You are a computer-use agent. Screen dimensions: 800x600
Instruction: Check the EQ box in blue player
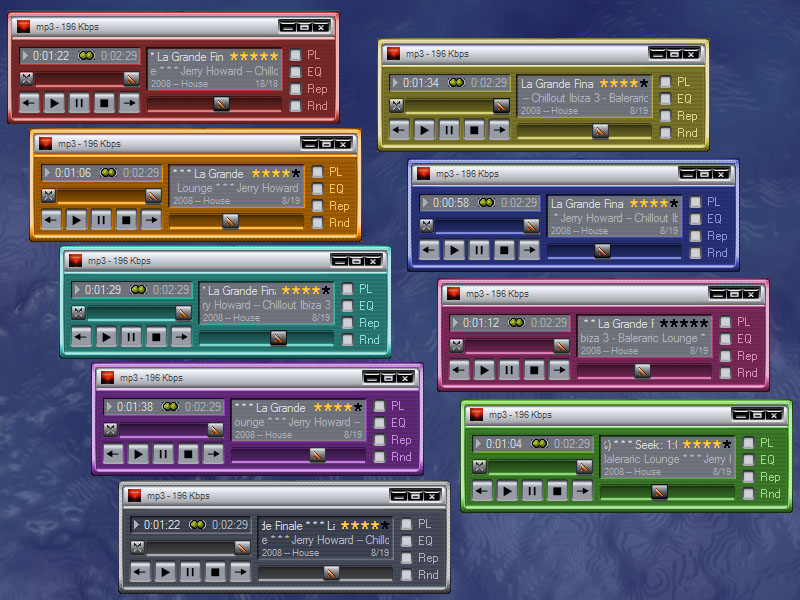click(x=695, y=219)
